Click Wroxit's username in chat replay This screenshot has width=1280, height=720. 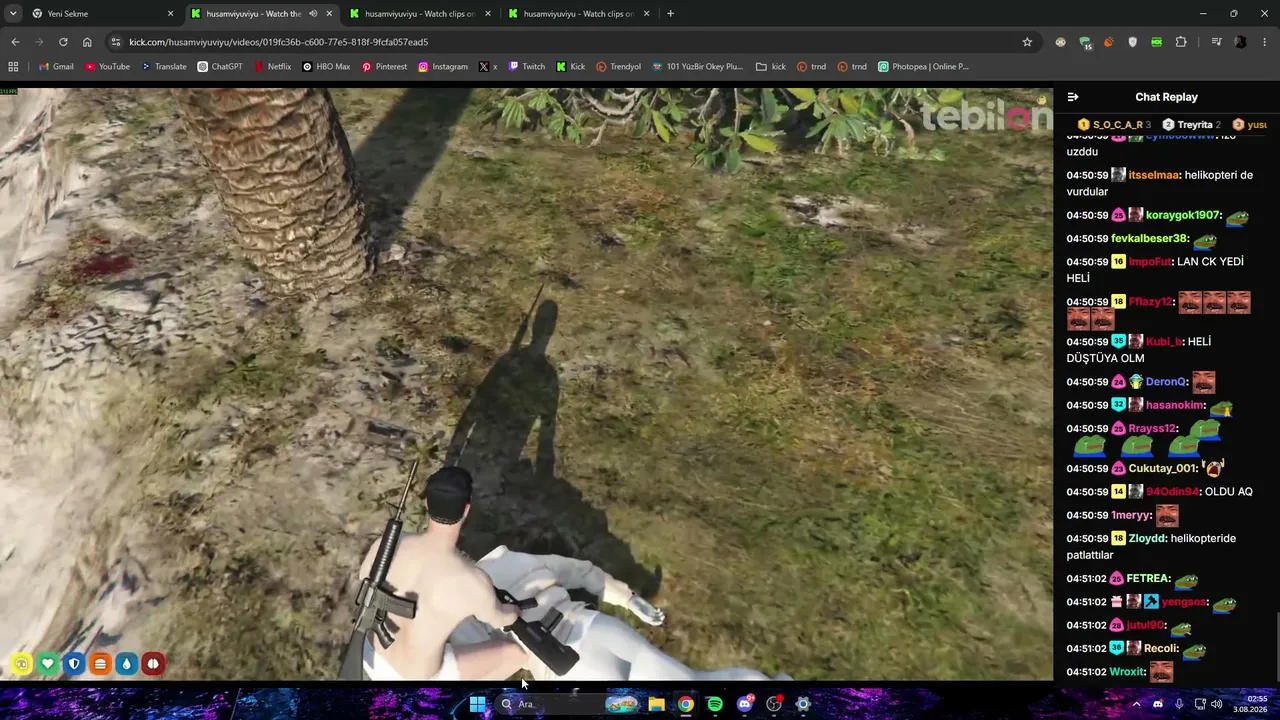(x=1127, y=672)
